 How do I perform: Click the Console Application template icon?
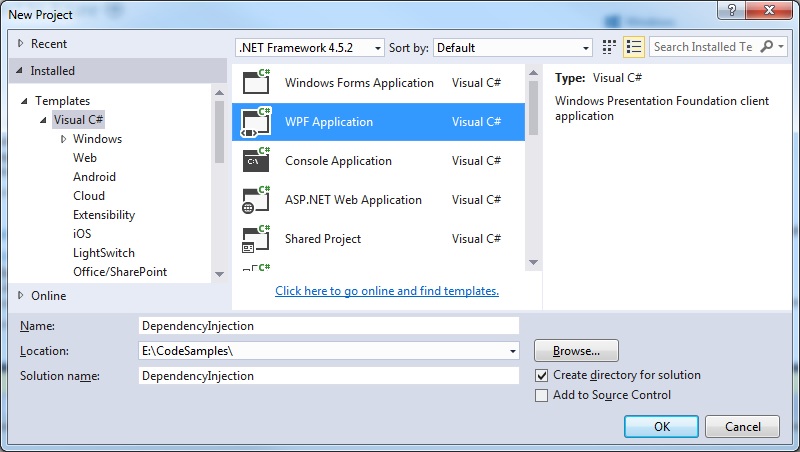coord(256,160)
